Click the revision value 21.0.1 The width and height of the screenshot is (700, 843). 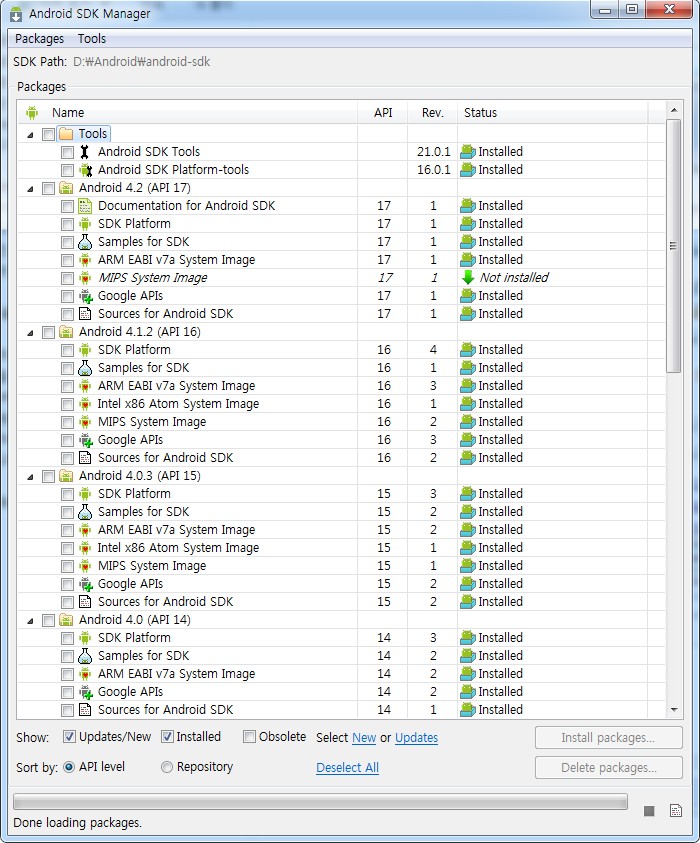coord(433,152)
